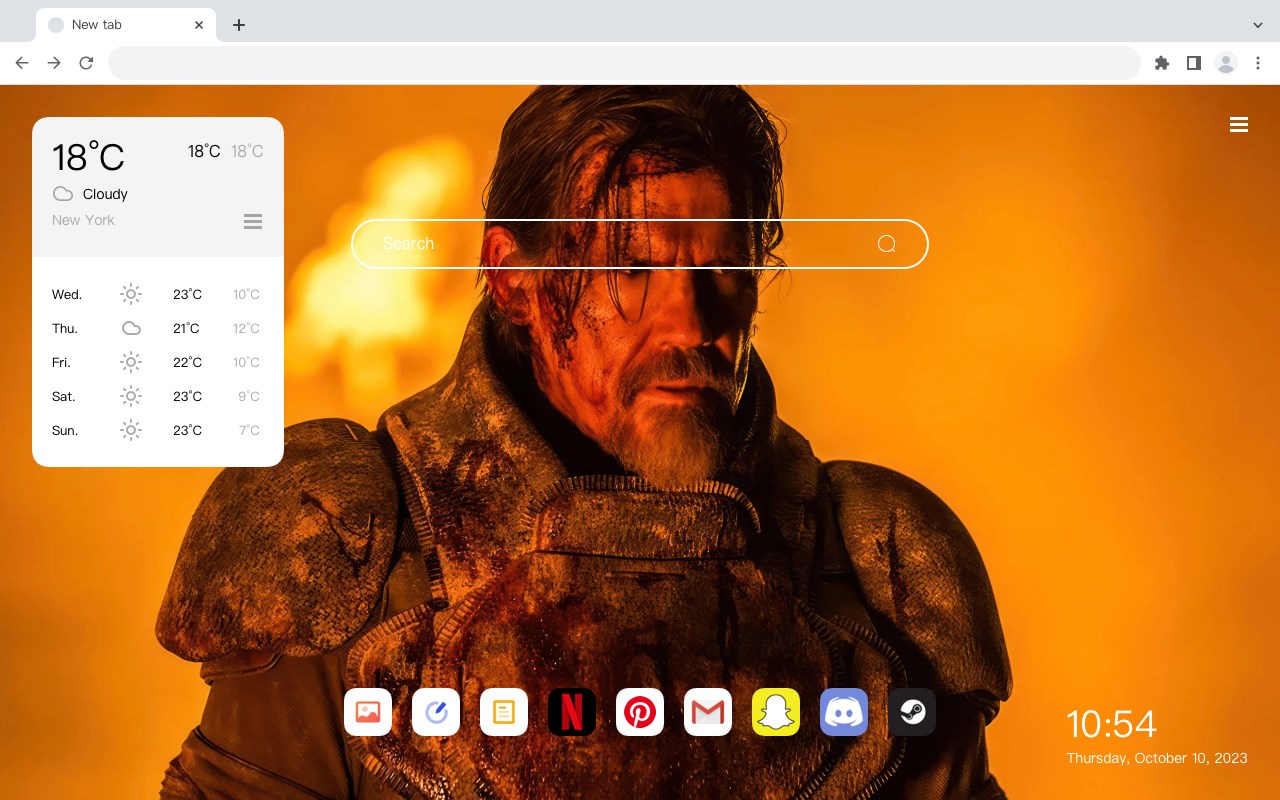Click the Cloudy condition text

tap(105, 194)
